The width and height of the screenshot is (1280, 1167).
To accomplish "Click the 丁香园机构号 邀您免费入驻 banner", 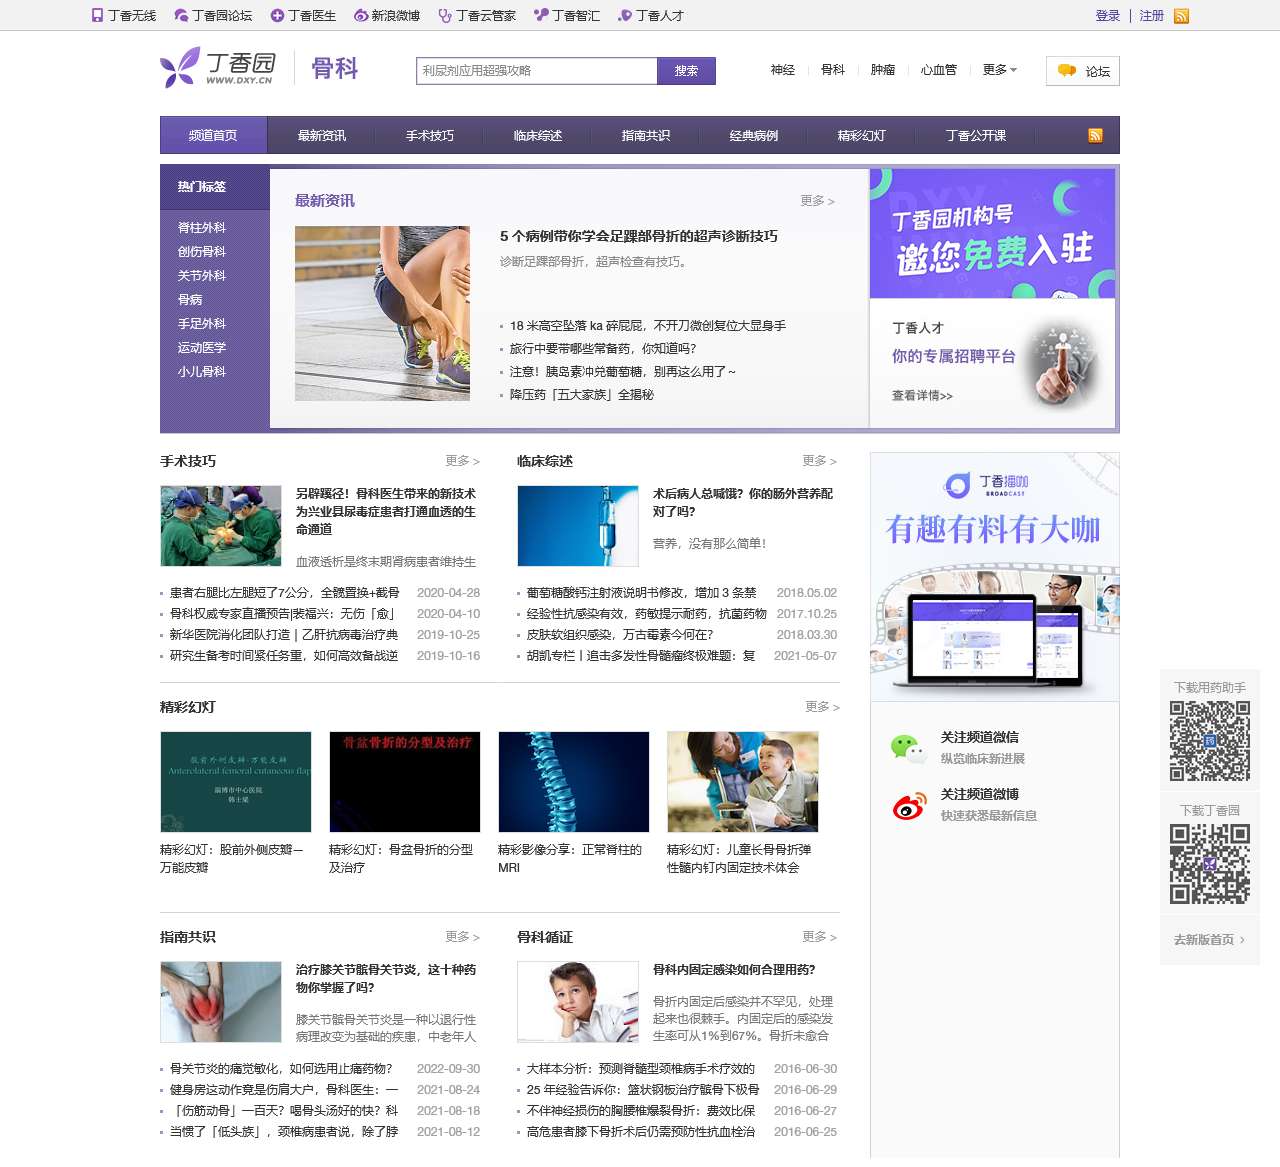I will tap(992, 233).
